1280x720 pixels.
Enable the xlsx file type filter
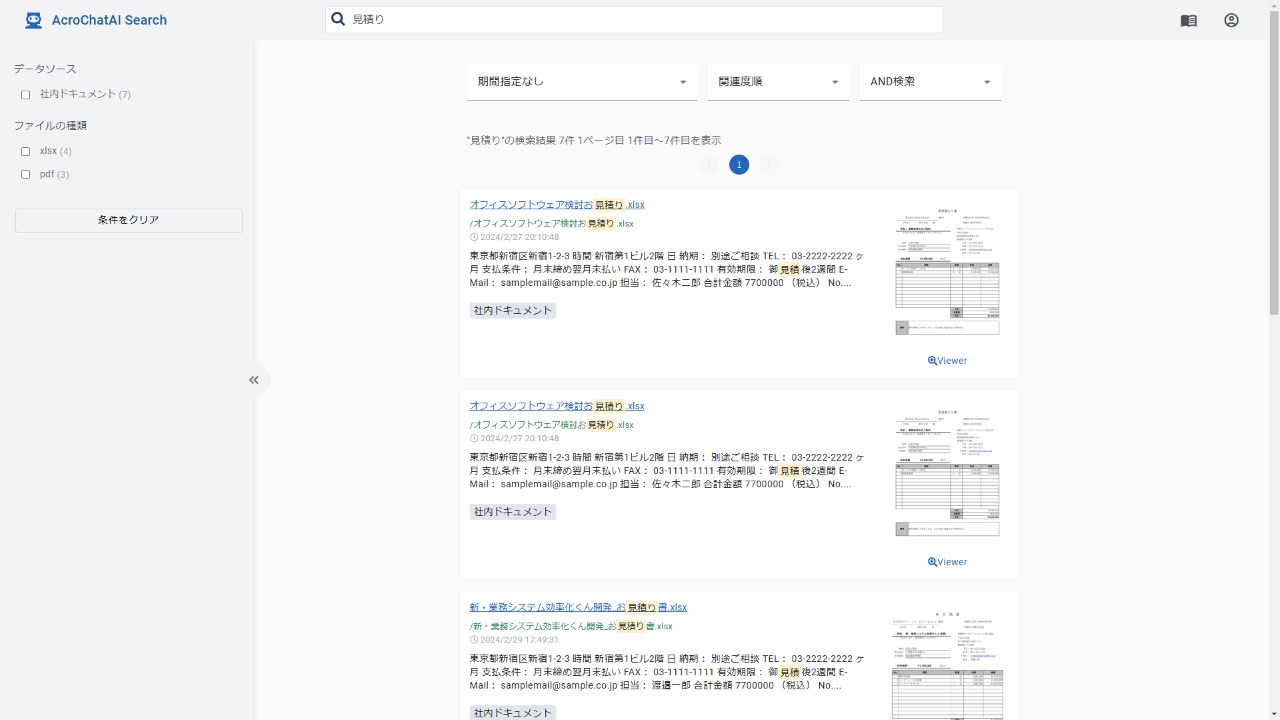tap(26, 152)
